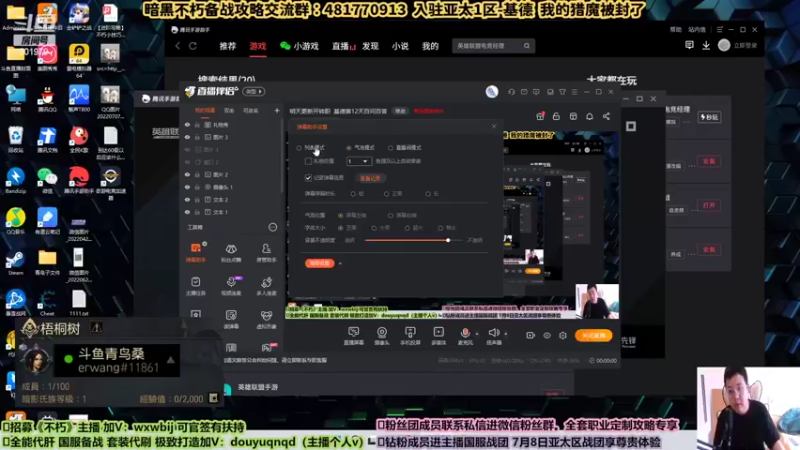Screen dimensions: 800x450
Task: Toggle lock on the 摄像头 1 layer
Action: point(197,187)
